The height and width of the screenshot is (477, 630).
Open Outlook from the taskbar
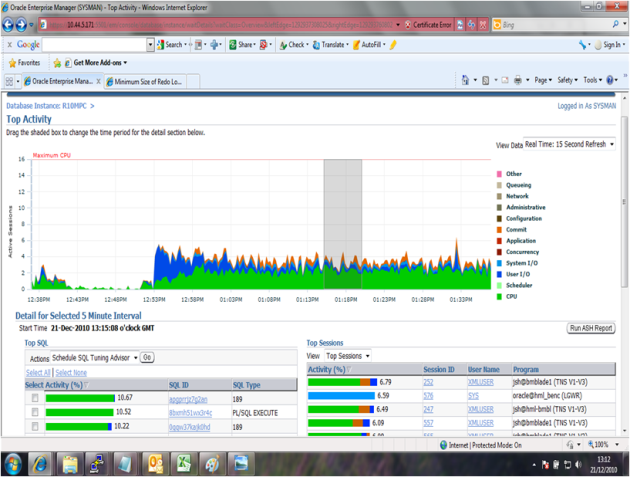154,463
